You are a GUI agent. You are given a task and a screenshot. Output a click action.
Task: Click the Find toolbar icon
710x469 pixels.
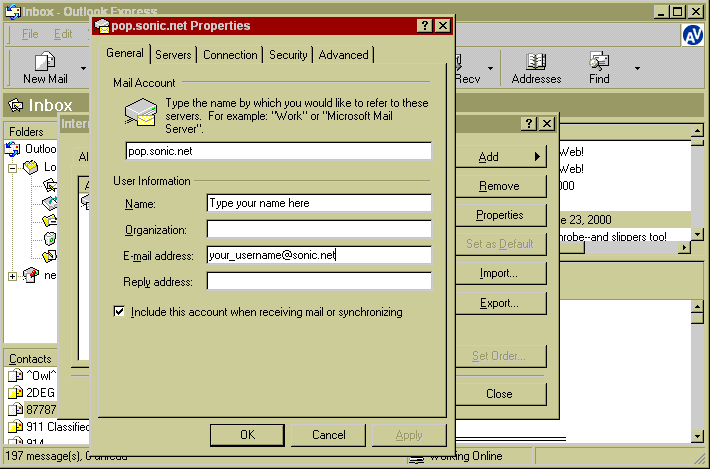click(x=599, y=61)
